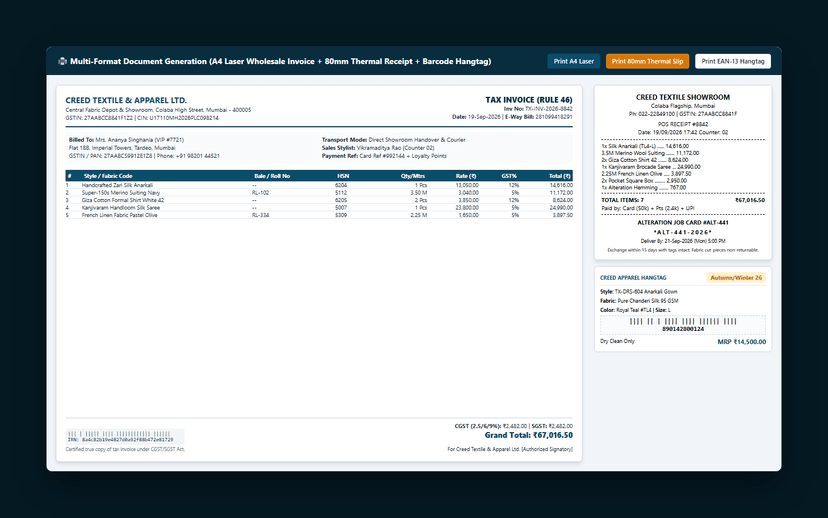Click the Handcrafted Zari Silk Anarkali row
The height and width of the screenshot is (518, 828).
pos(319,185)
